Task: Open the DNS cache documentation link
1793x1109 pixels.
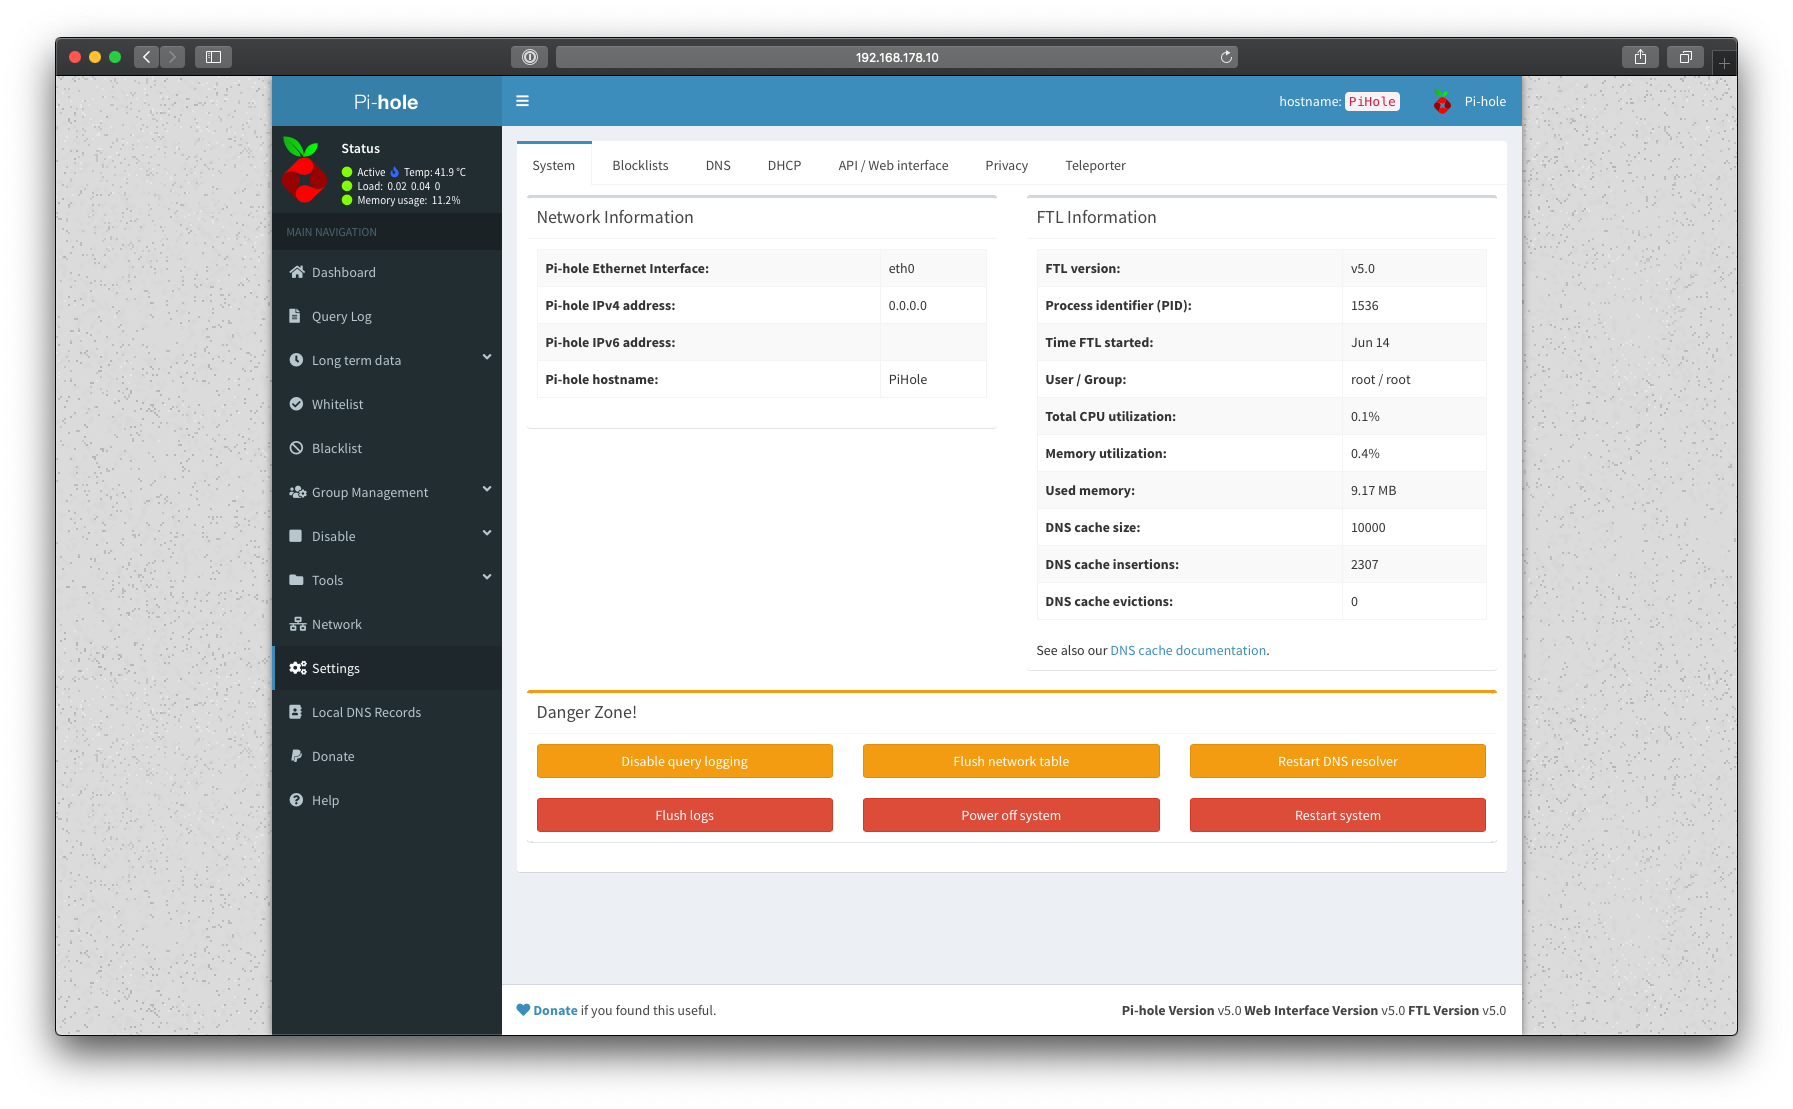Action: [x=1188, y=650]
